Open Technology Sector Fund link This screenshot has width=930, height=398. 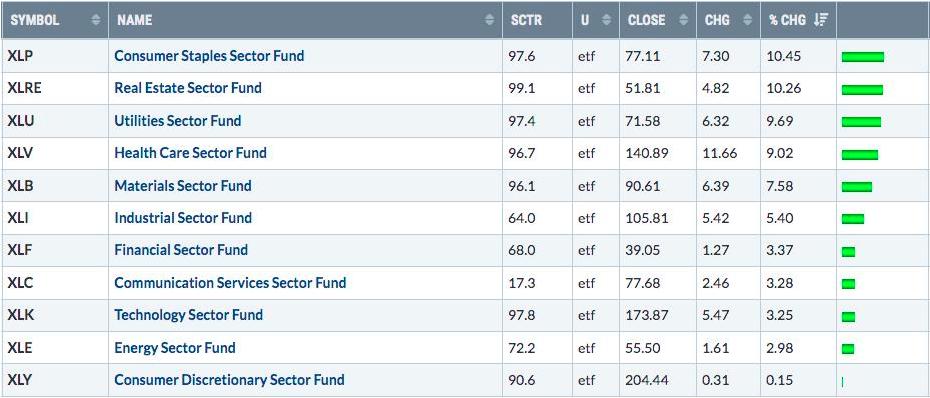pyautogui.click(x=189, y=314)
